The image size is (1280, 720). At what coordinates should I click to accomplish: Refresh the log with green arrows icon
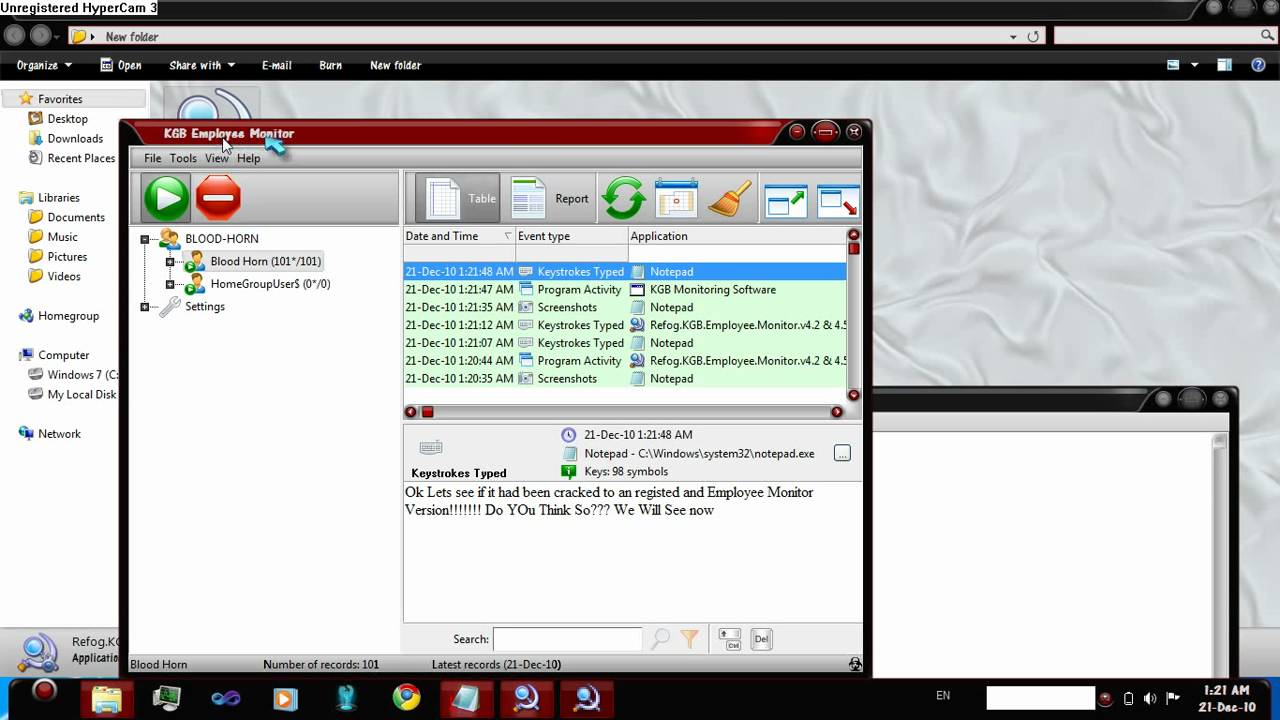(624, 198)
